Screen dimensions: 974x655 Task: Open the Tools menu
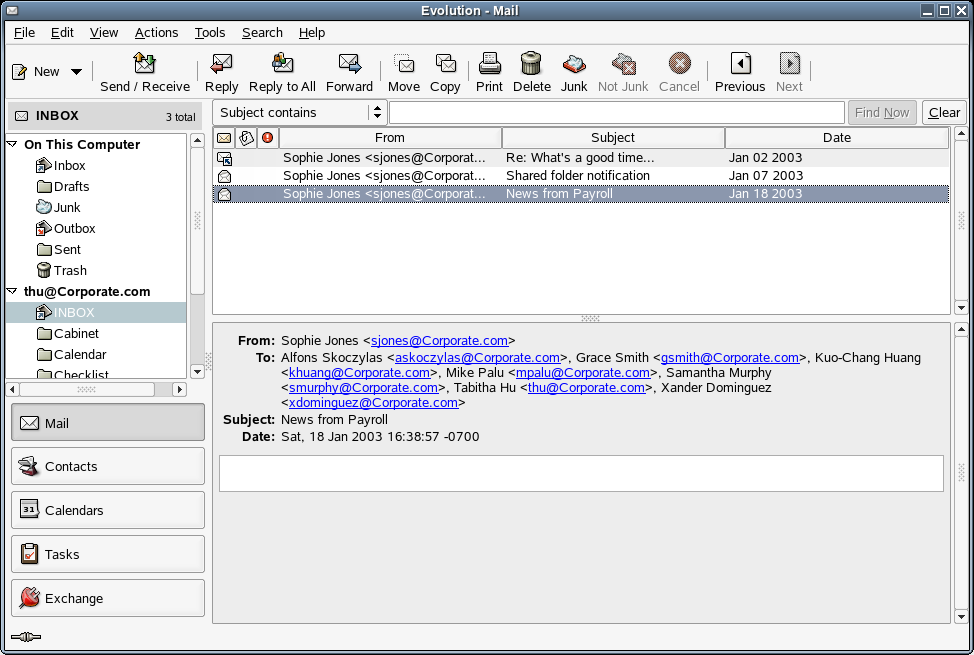pyautogui.click(x=210, y=32)
